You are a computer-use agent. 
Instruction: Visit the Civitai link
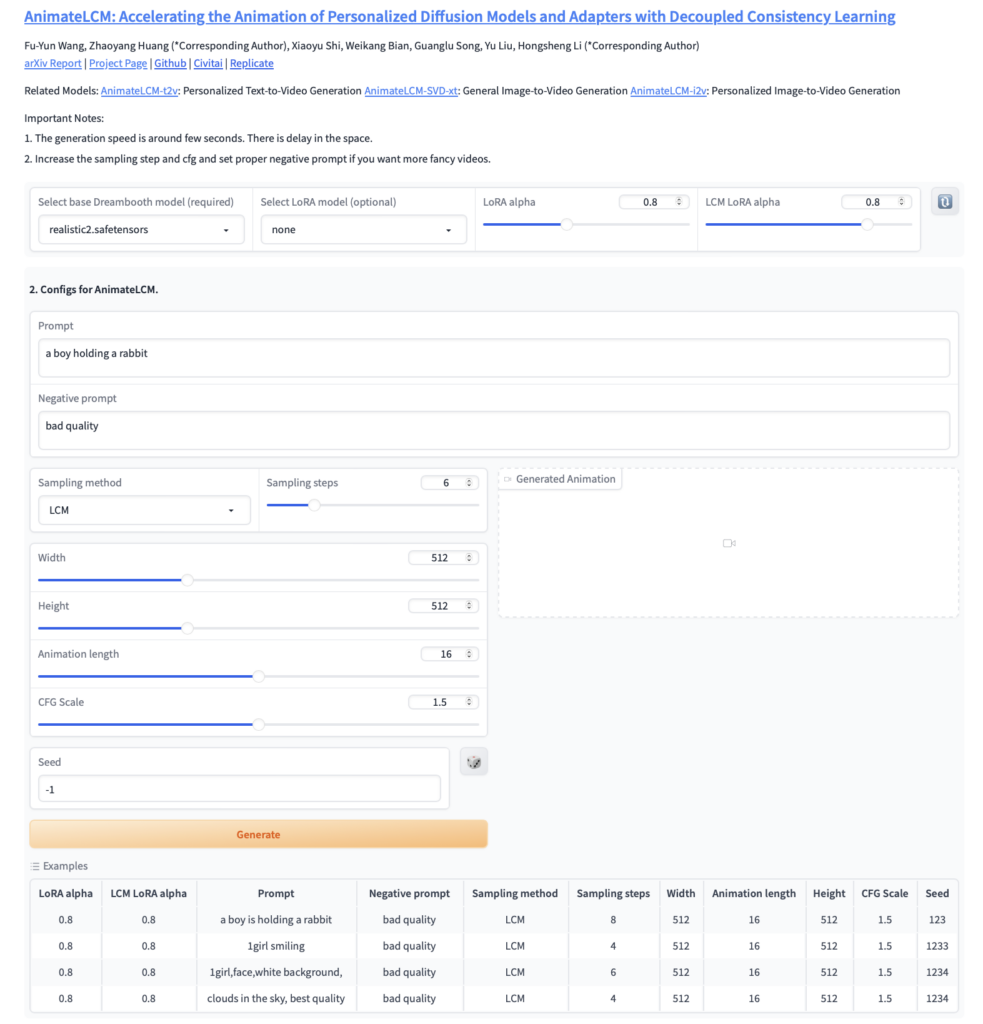pyautogui.click(x=208, y=63)
